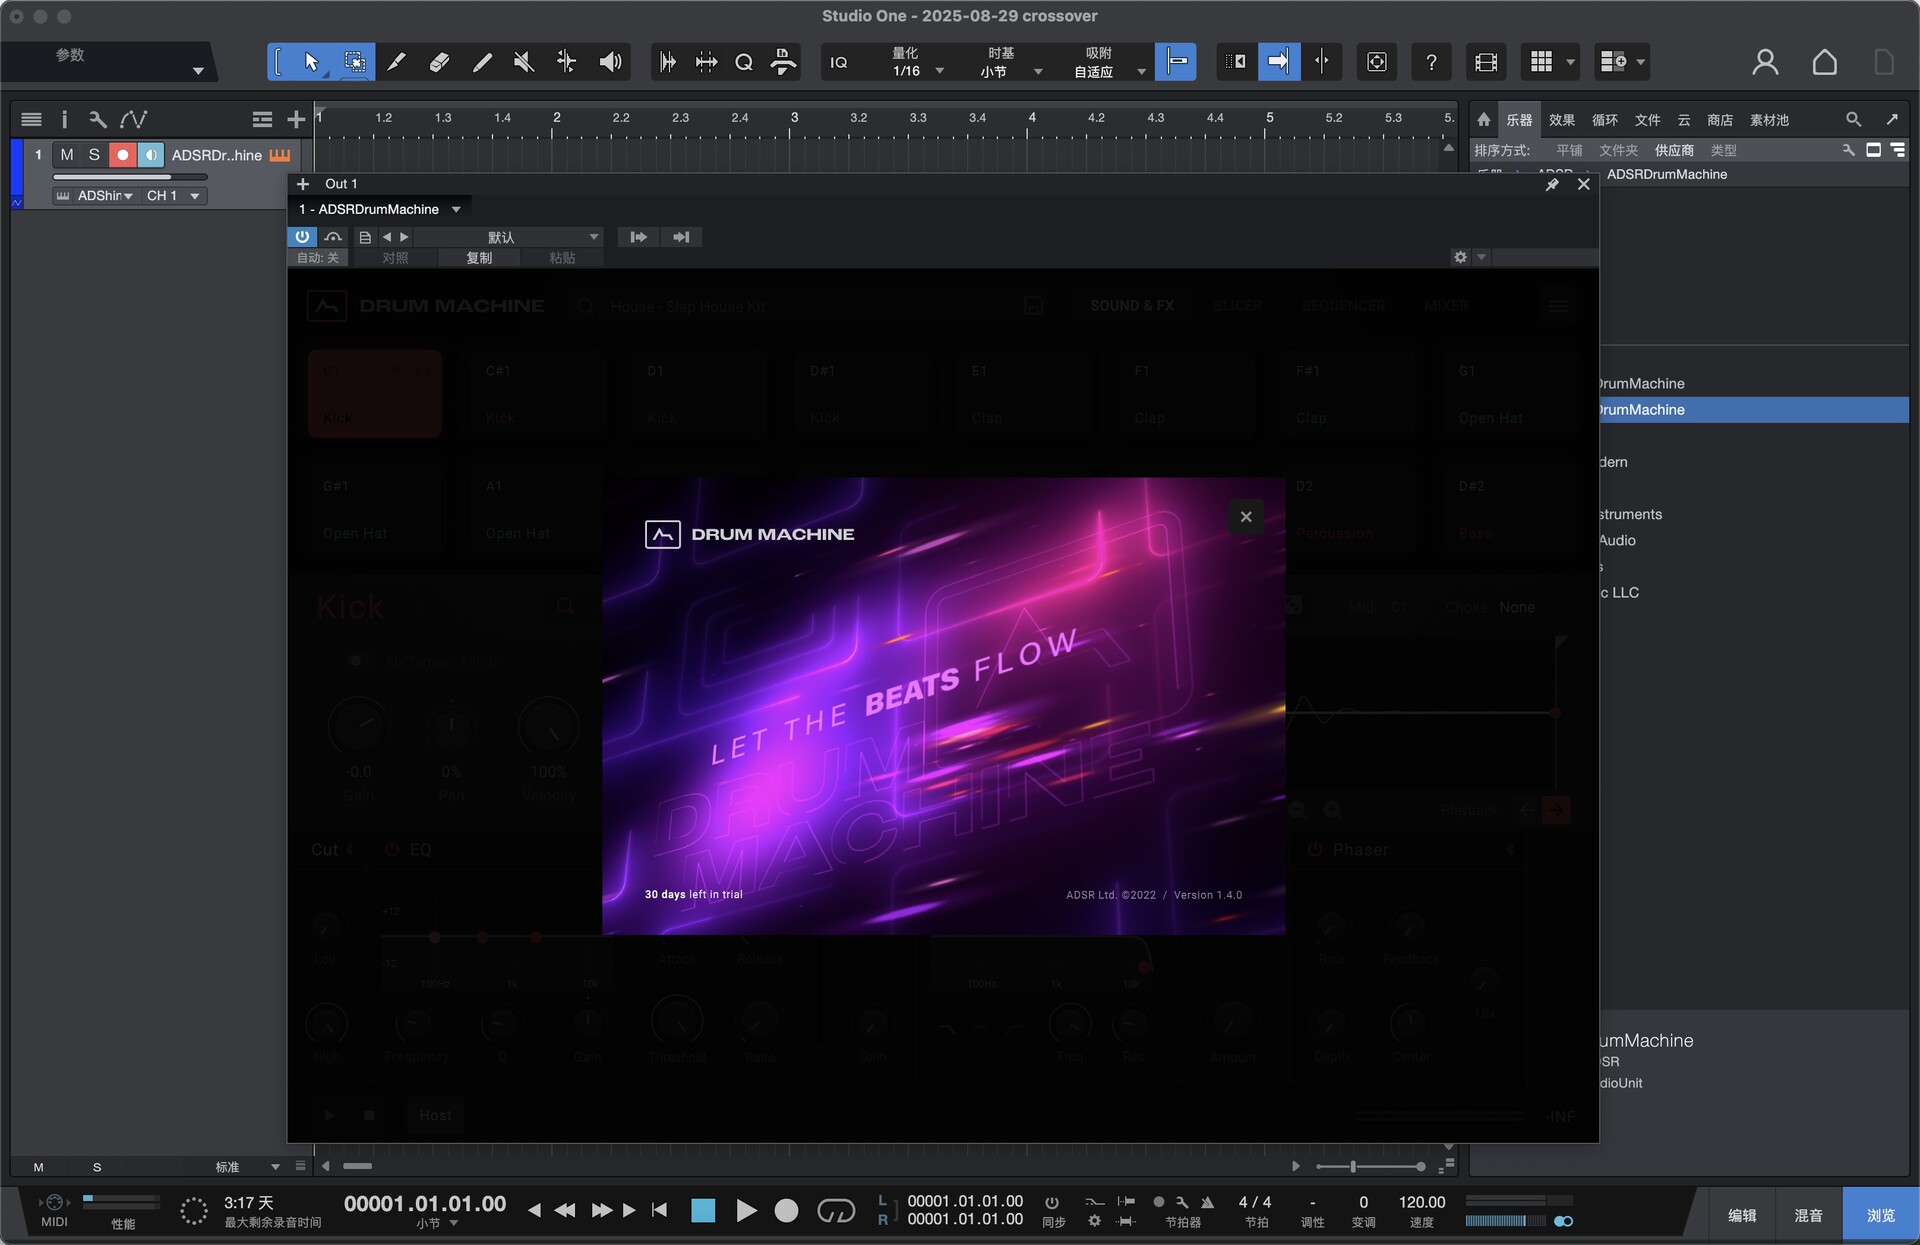Open plugin window gear settings
Image resolution: width=1920 pixels, height=1245 pixels.
1460,257
